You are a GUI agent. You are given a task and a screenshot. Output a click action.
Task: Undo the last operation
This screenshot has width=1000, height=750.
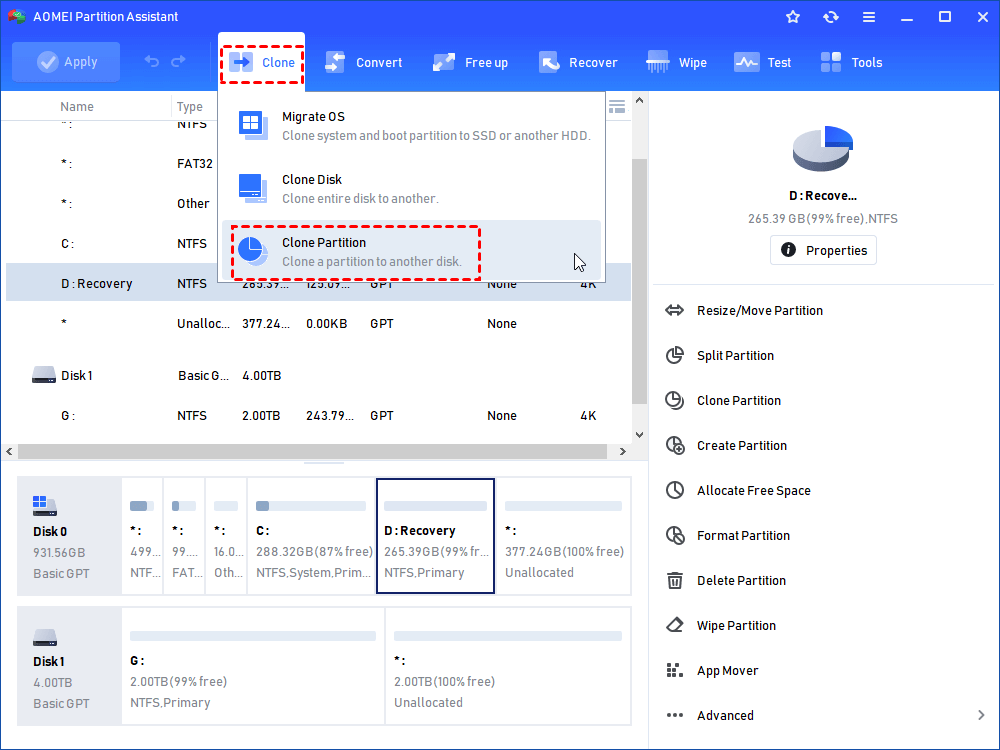(x=151, y=61)
